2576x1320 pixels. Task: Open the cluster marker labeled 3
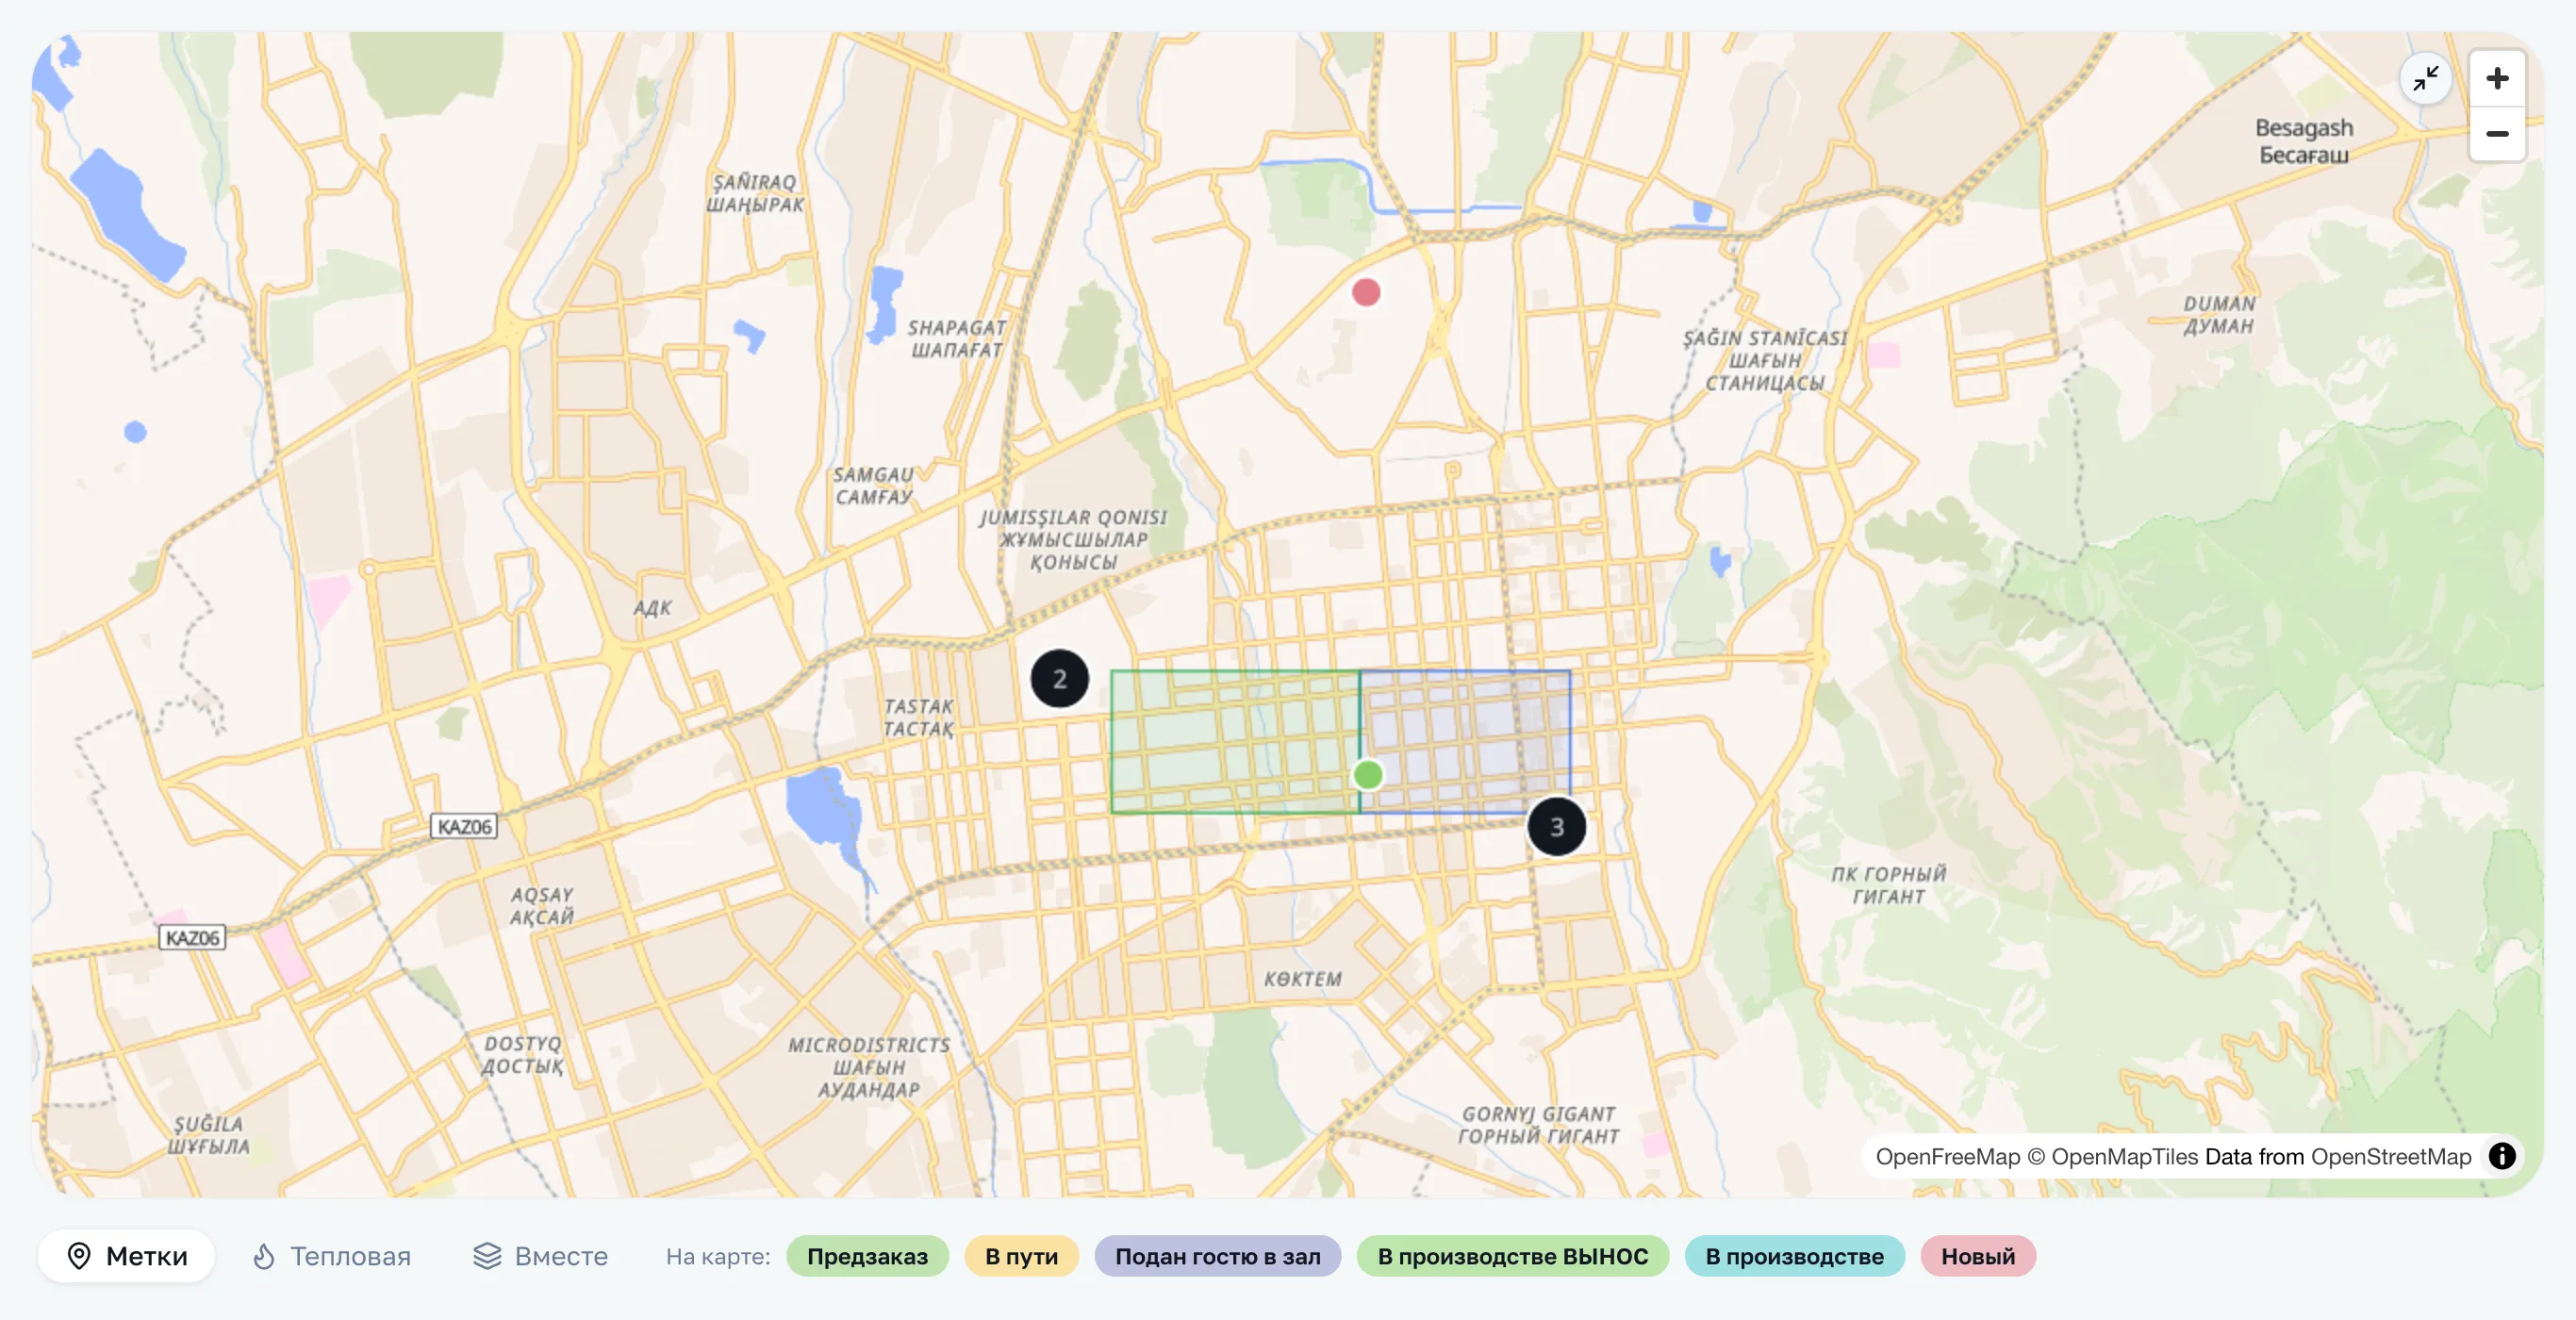(x=1556, y=826)
